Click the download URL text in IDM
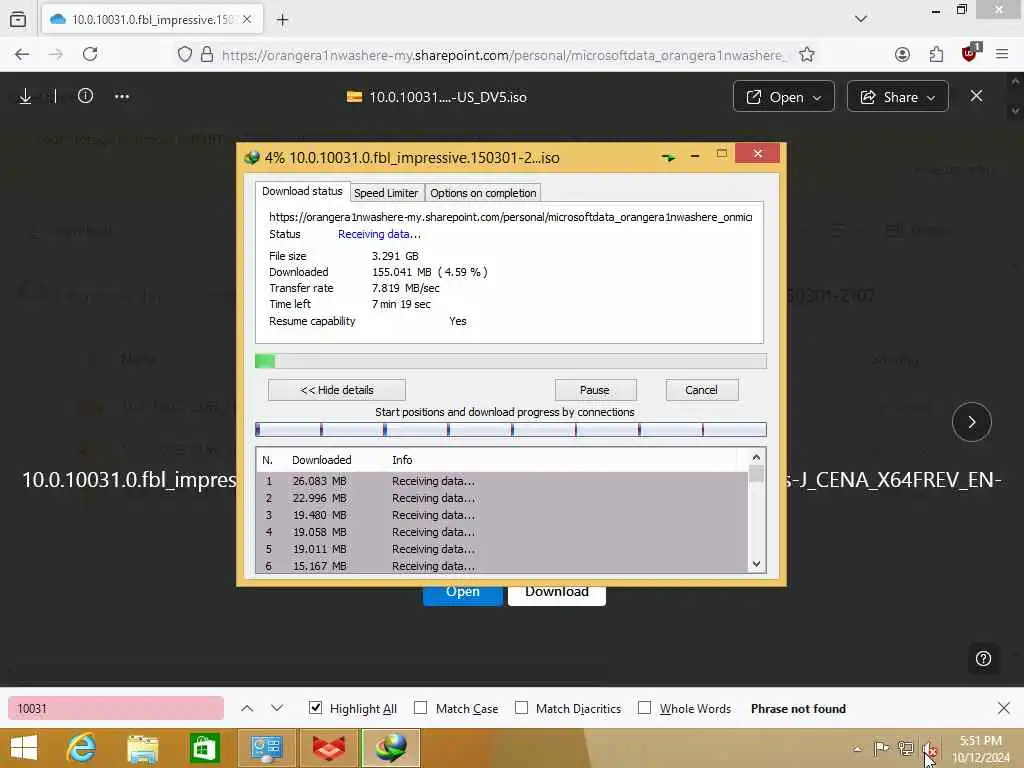The width and height of the screenshot is (1024, 768). pos(510,217)
